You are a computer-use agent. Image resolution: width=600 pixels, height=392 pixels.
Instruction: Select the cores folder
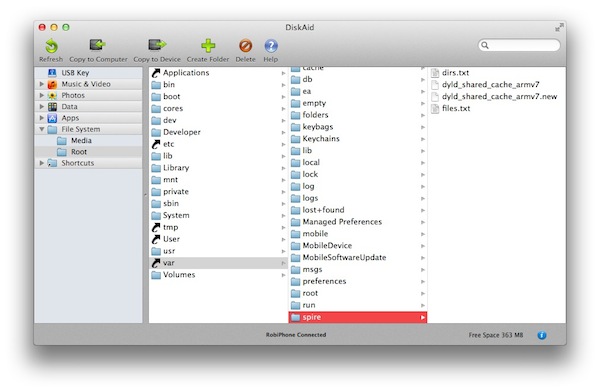(218, 109)
